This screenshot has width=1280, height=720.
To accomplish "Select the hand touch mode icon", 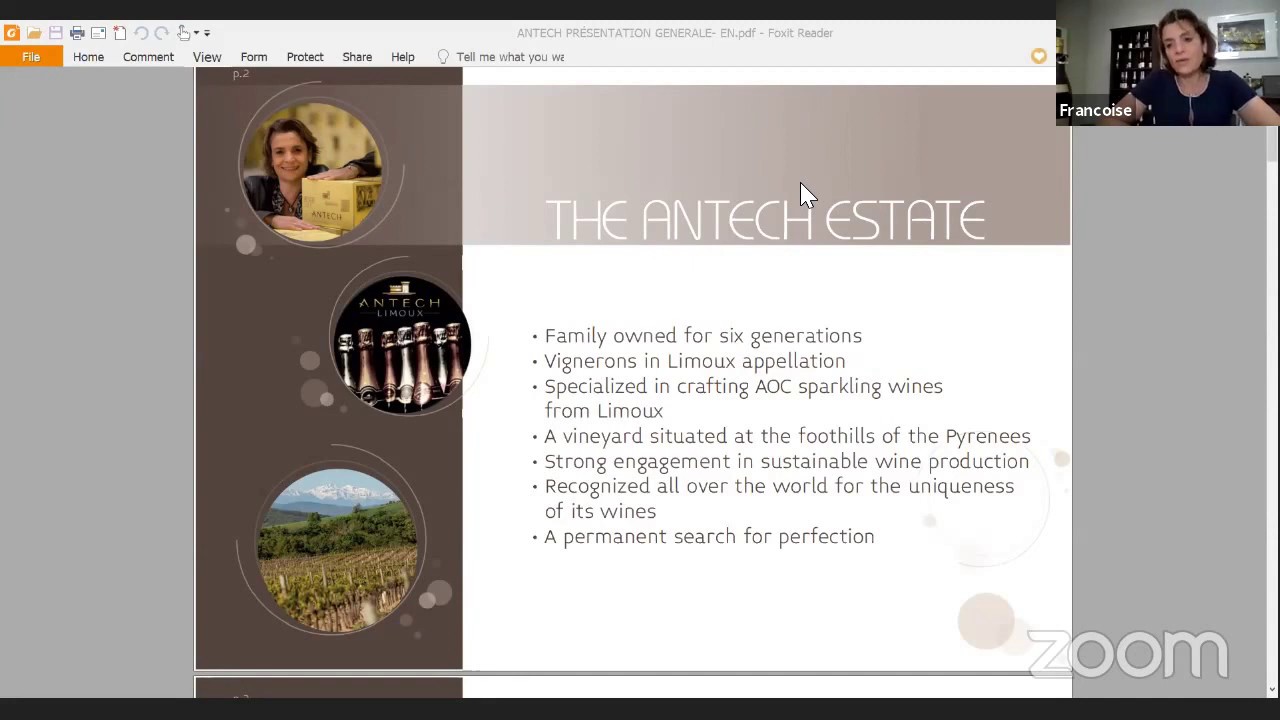I will pyautogui.click(x=183, y=33).
